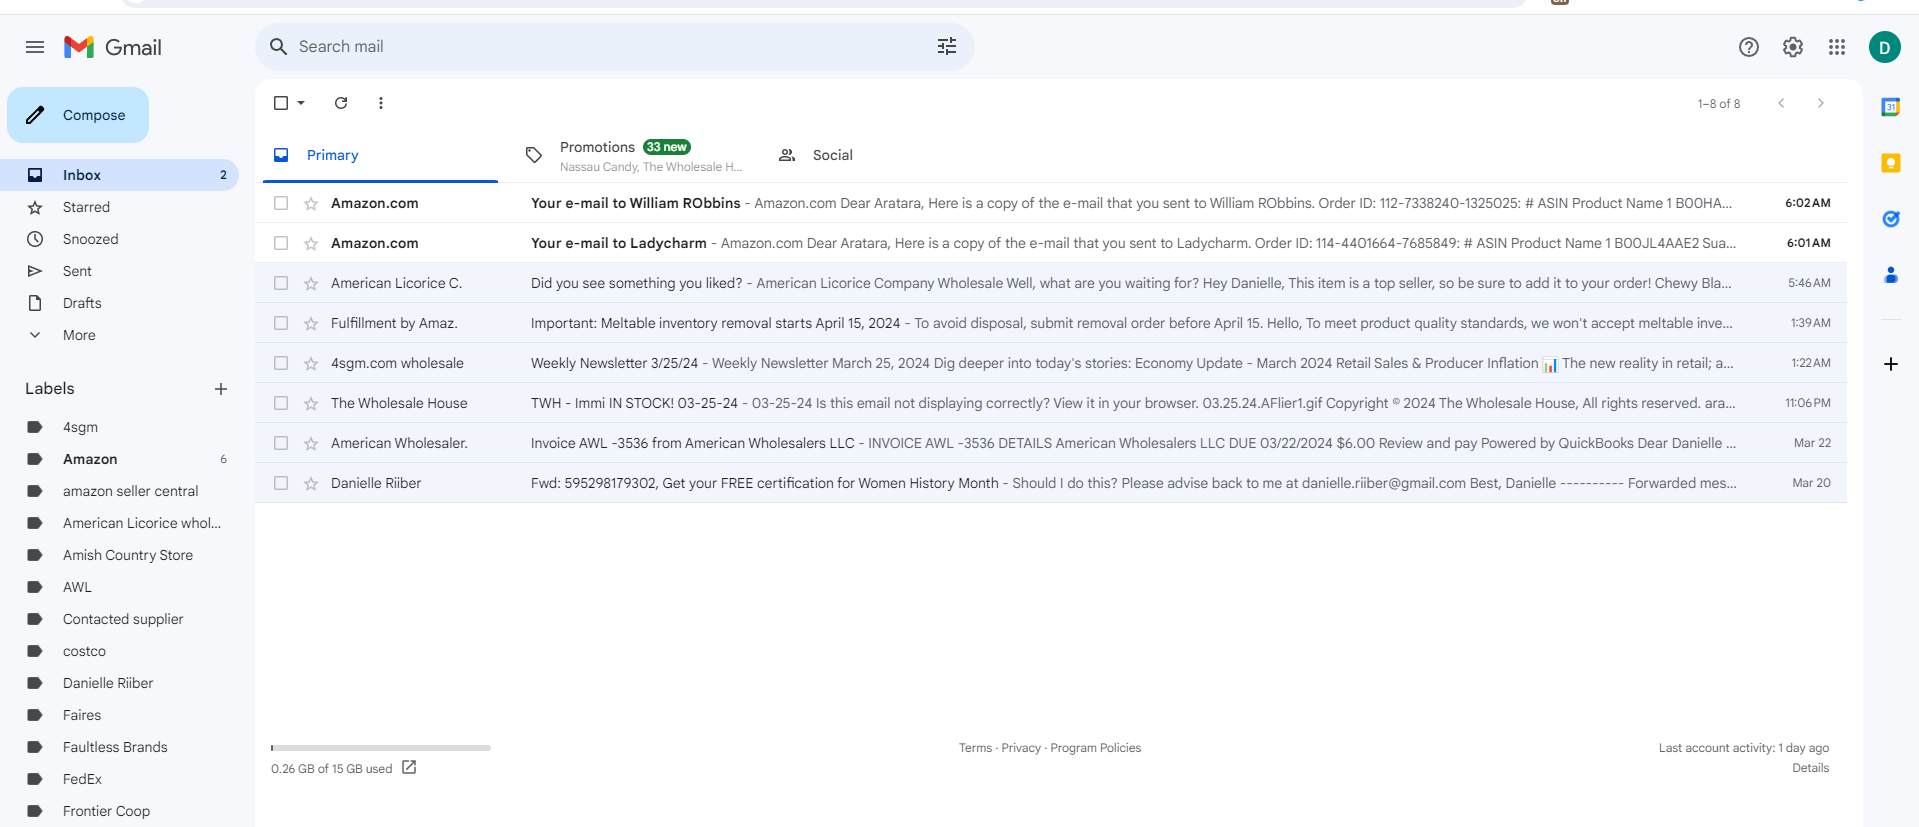Get add-ons plus icon

click(x=1891, y=364)
